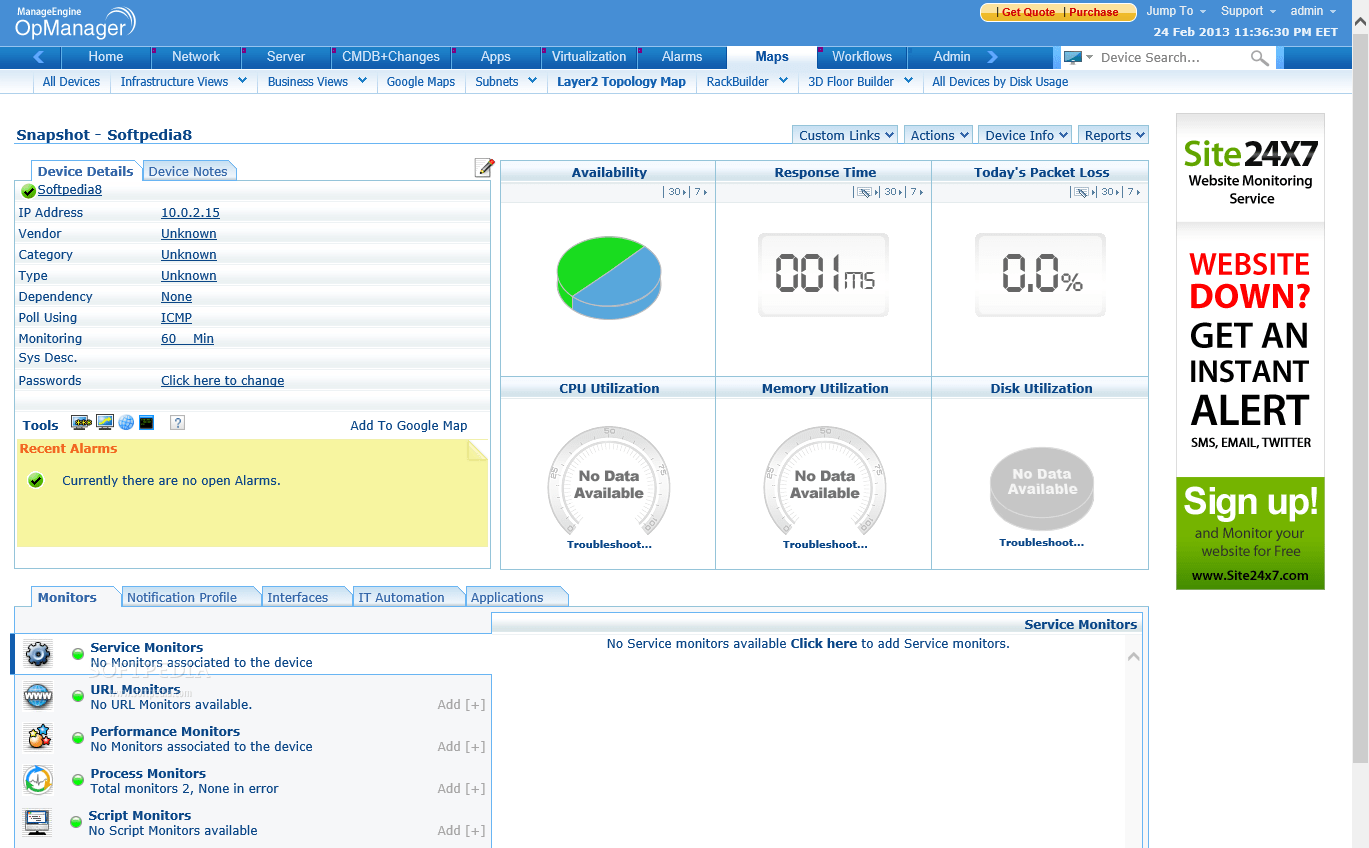Launch the web browse tool globe icon

126,422
